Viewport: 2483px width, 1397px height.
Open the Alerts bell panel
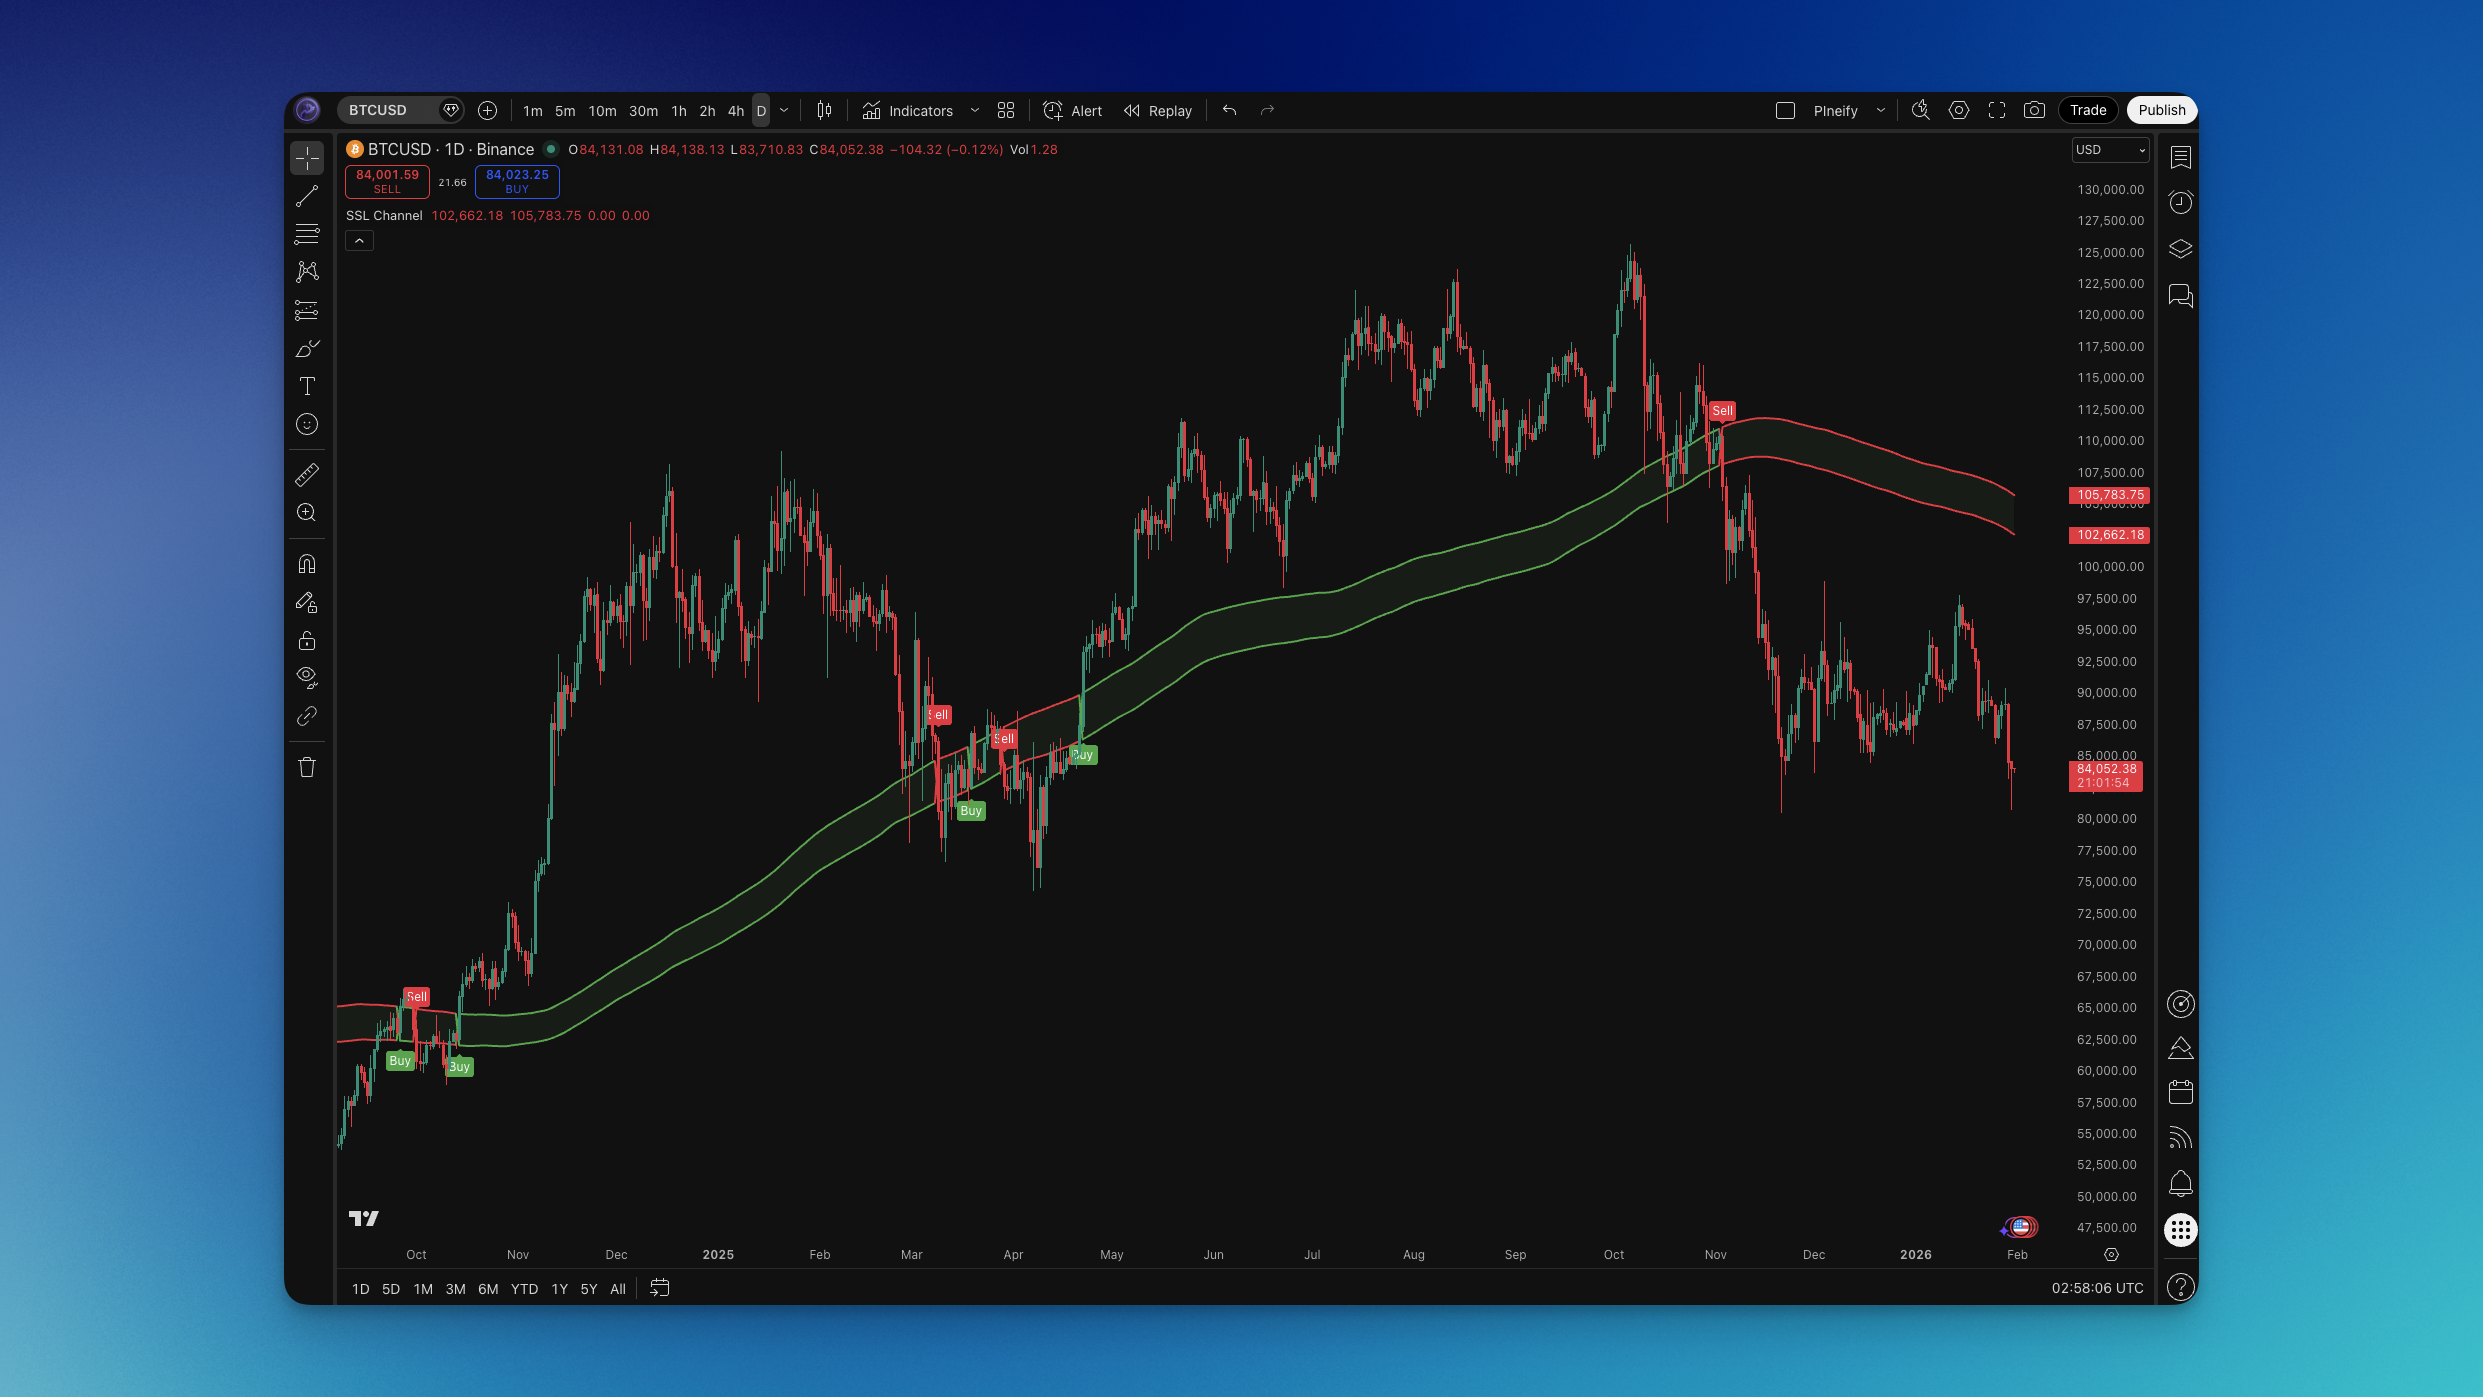point(2180,1184)
